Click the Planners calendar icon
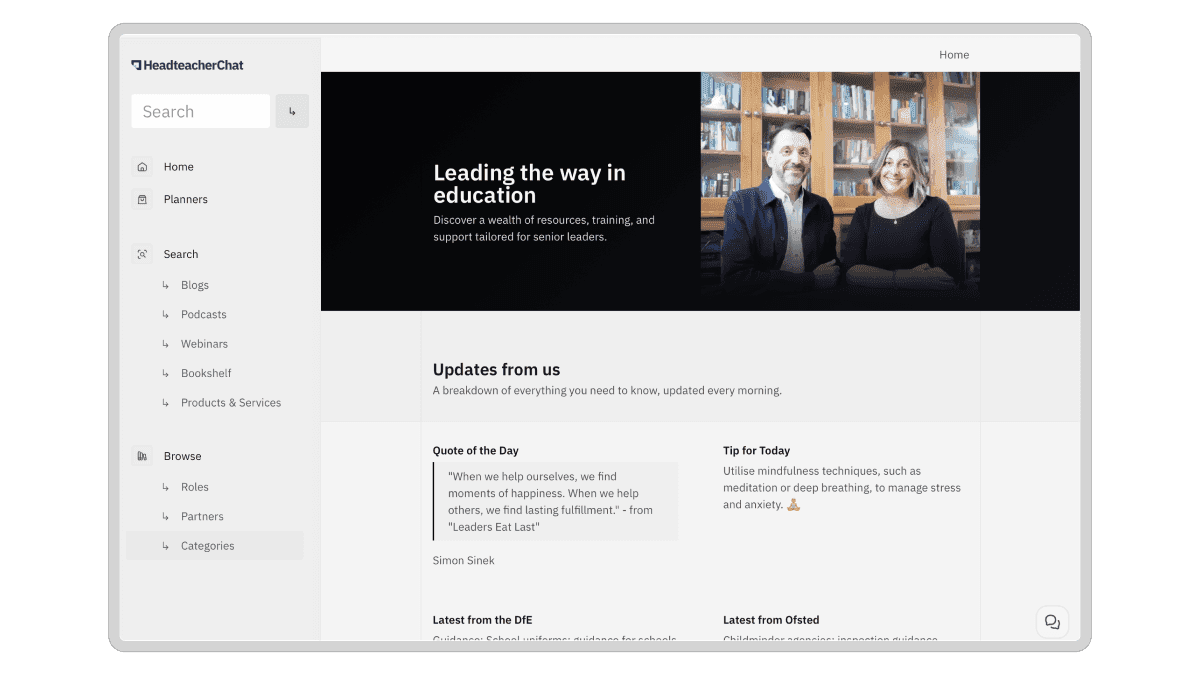The height and width of the screenshot is (675, 1200). [142, 199]
